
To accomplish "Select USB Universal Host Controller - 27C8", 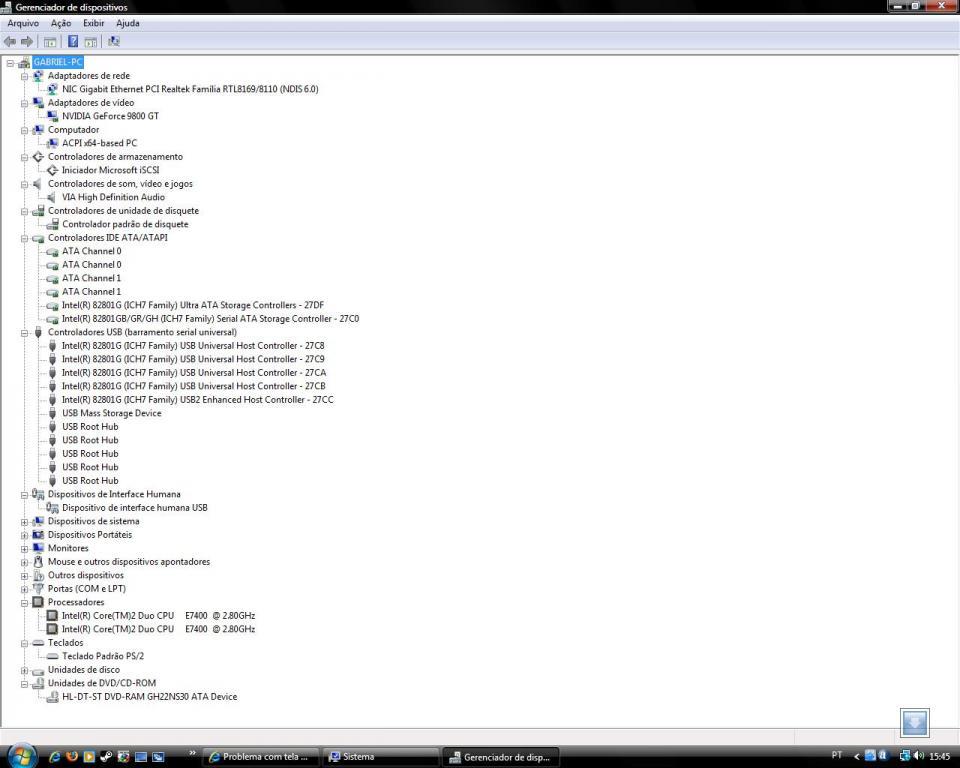I will (x=193, y=345).
